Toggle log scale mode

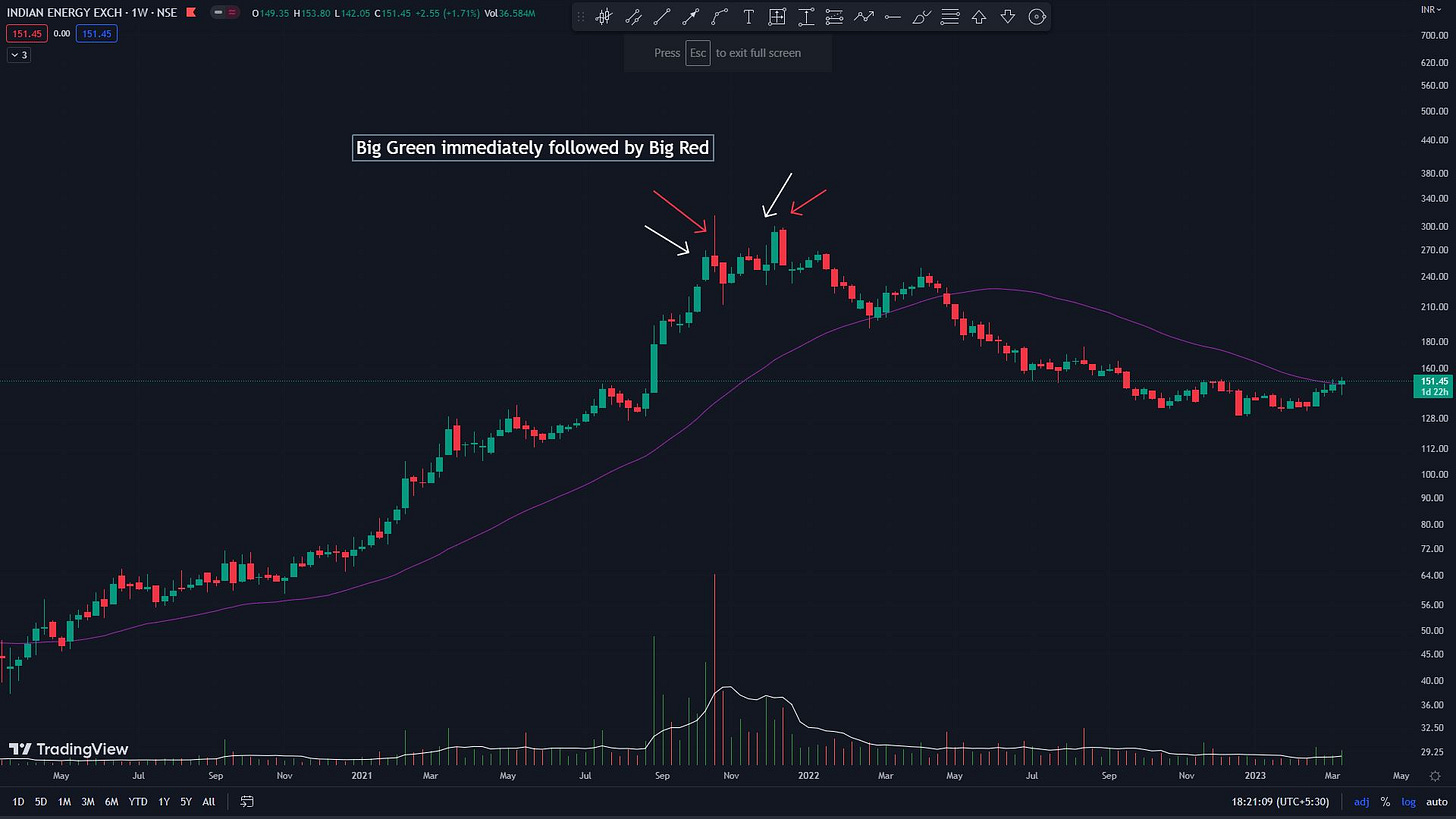[1408, 801]
